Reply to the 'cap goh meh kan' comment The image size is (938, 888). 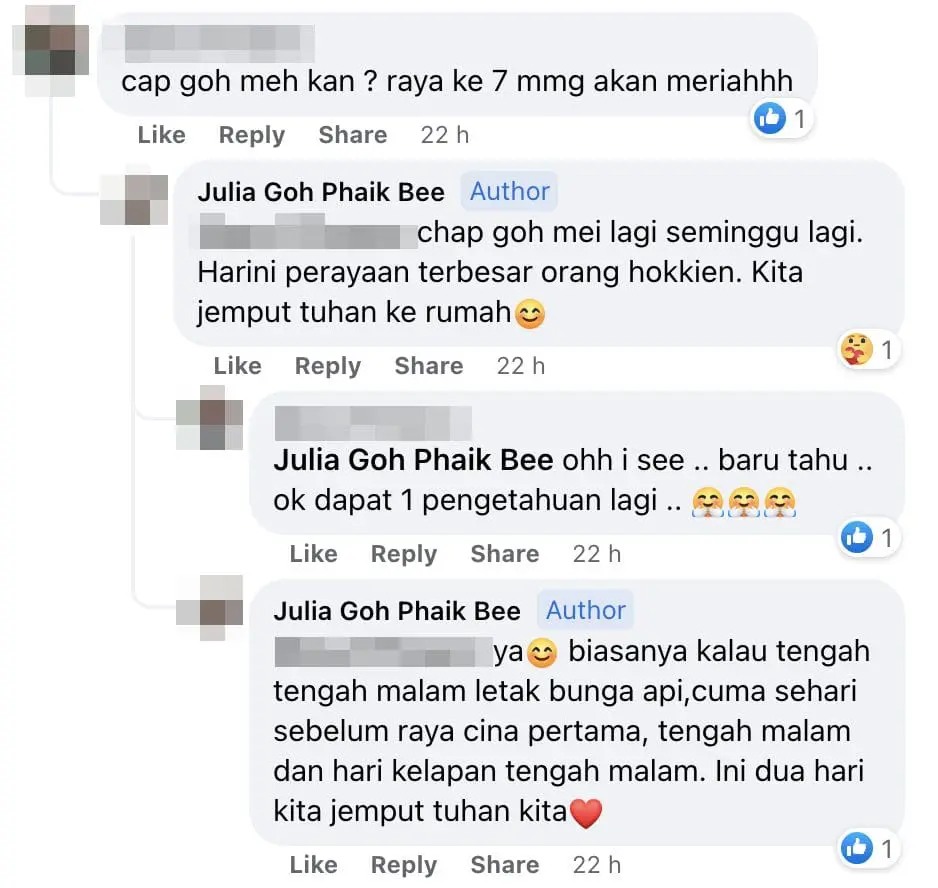[x=252, y=135]
